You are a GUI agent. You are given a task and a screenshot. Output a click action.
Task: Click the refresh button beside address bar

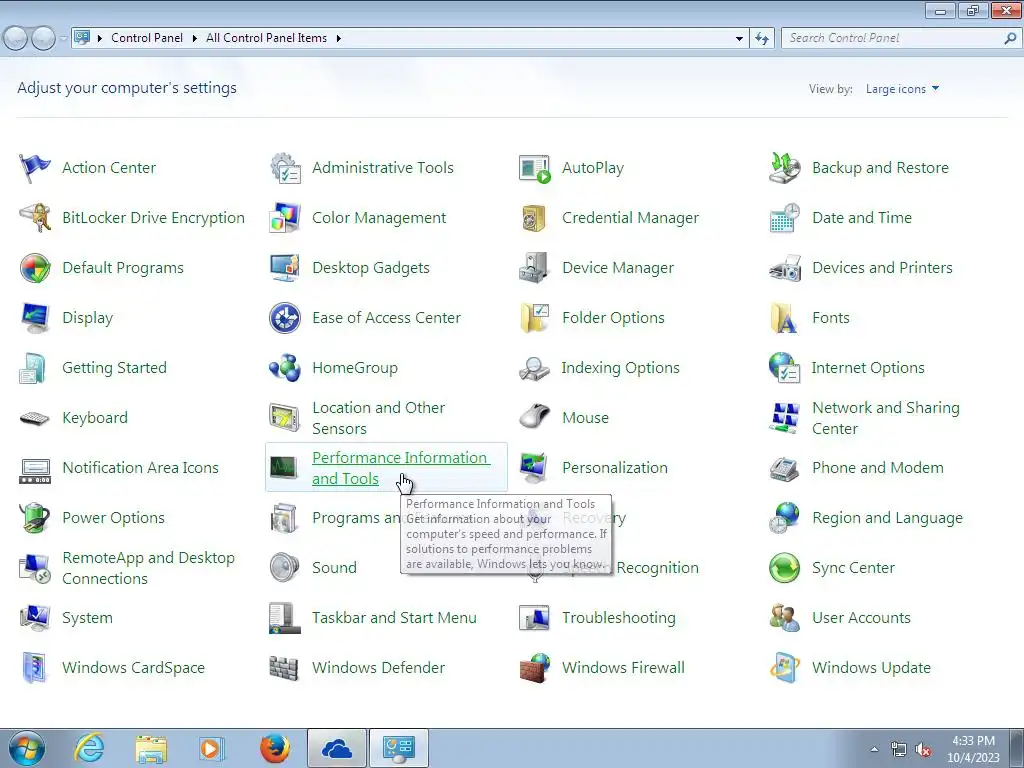(x=762, y=39)
